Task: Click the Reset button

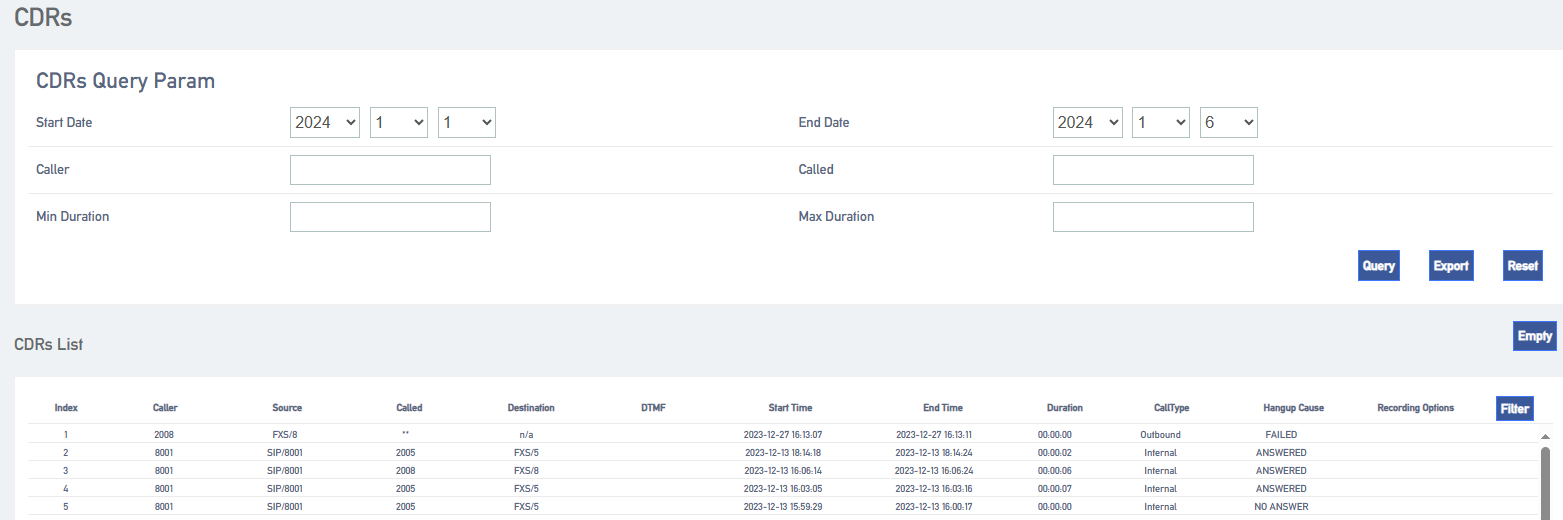Action: (x=1523, y=266)
